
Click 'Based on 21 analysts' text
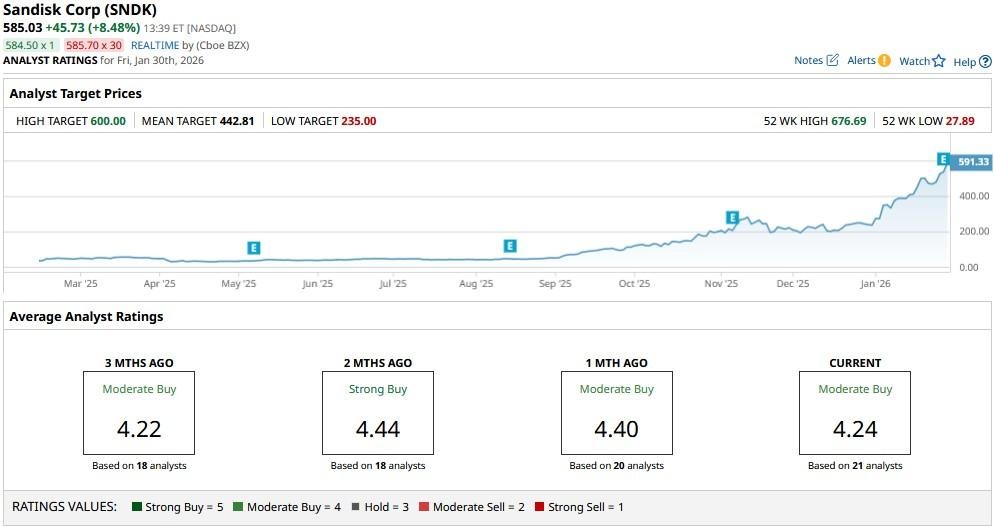tap(855, 465)
